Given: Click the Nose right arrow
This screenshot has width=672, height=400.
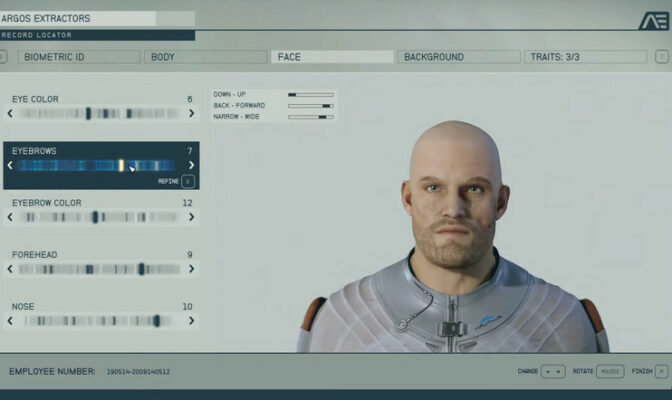Looking at the screenshot, I should (192, 320).
